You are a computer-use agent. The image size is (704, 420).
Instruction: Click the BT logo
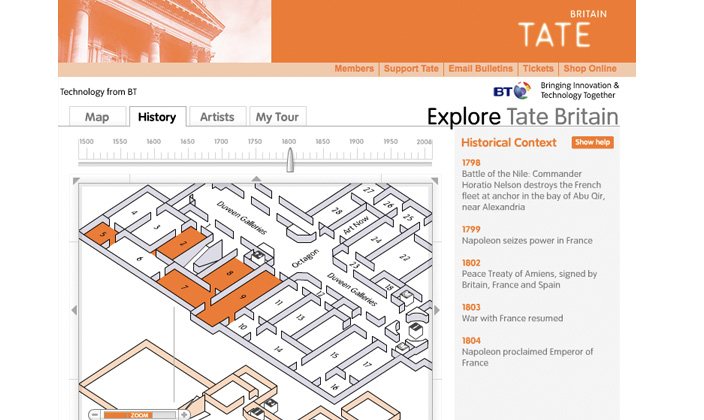512,91
